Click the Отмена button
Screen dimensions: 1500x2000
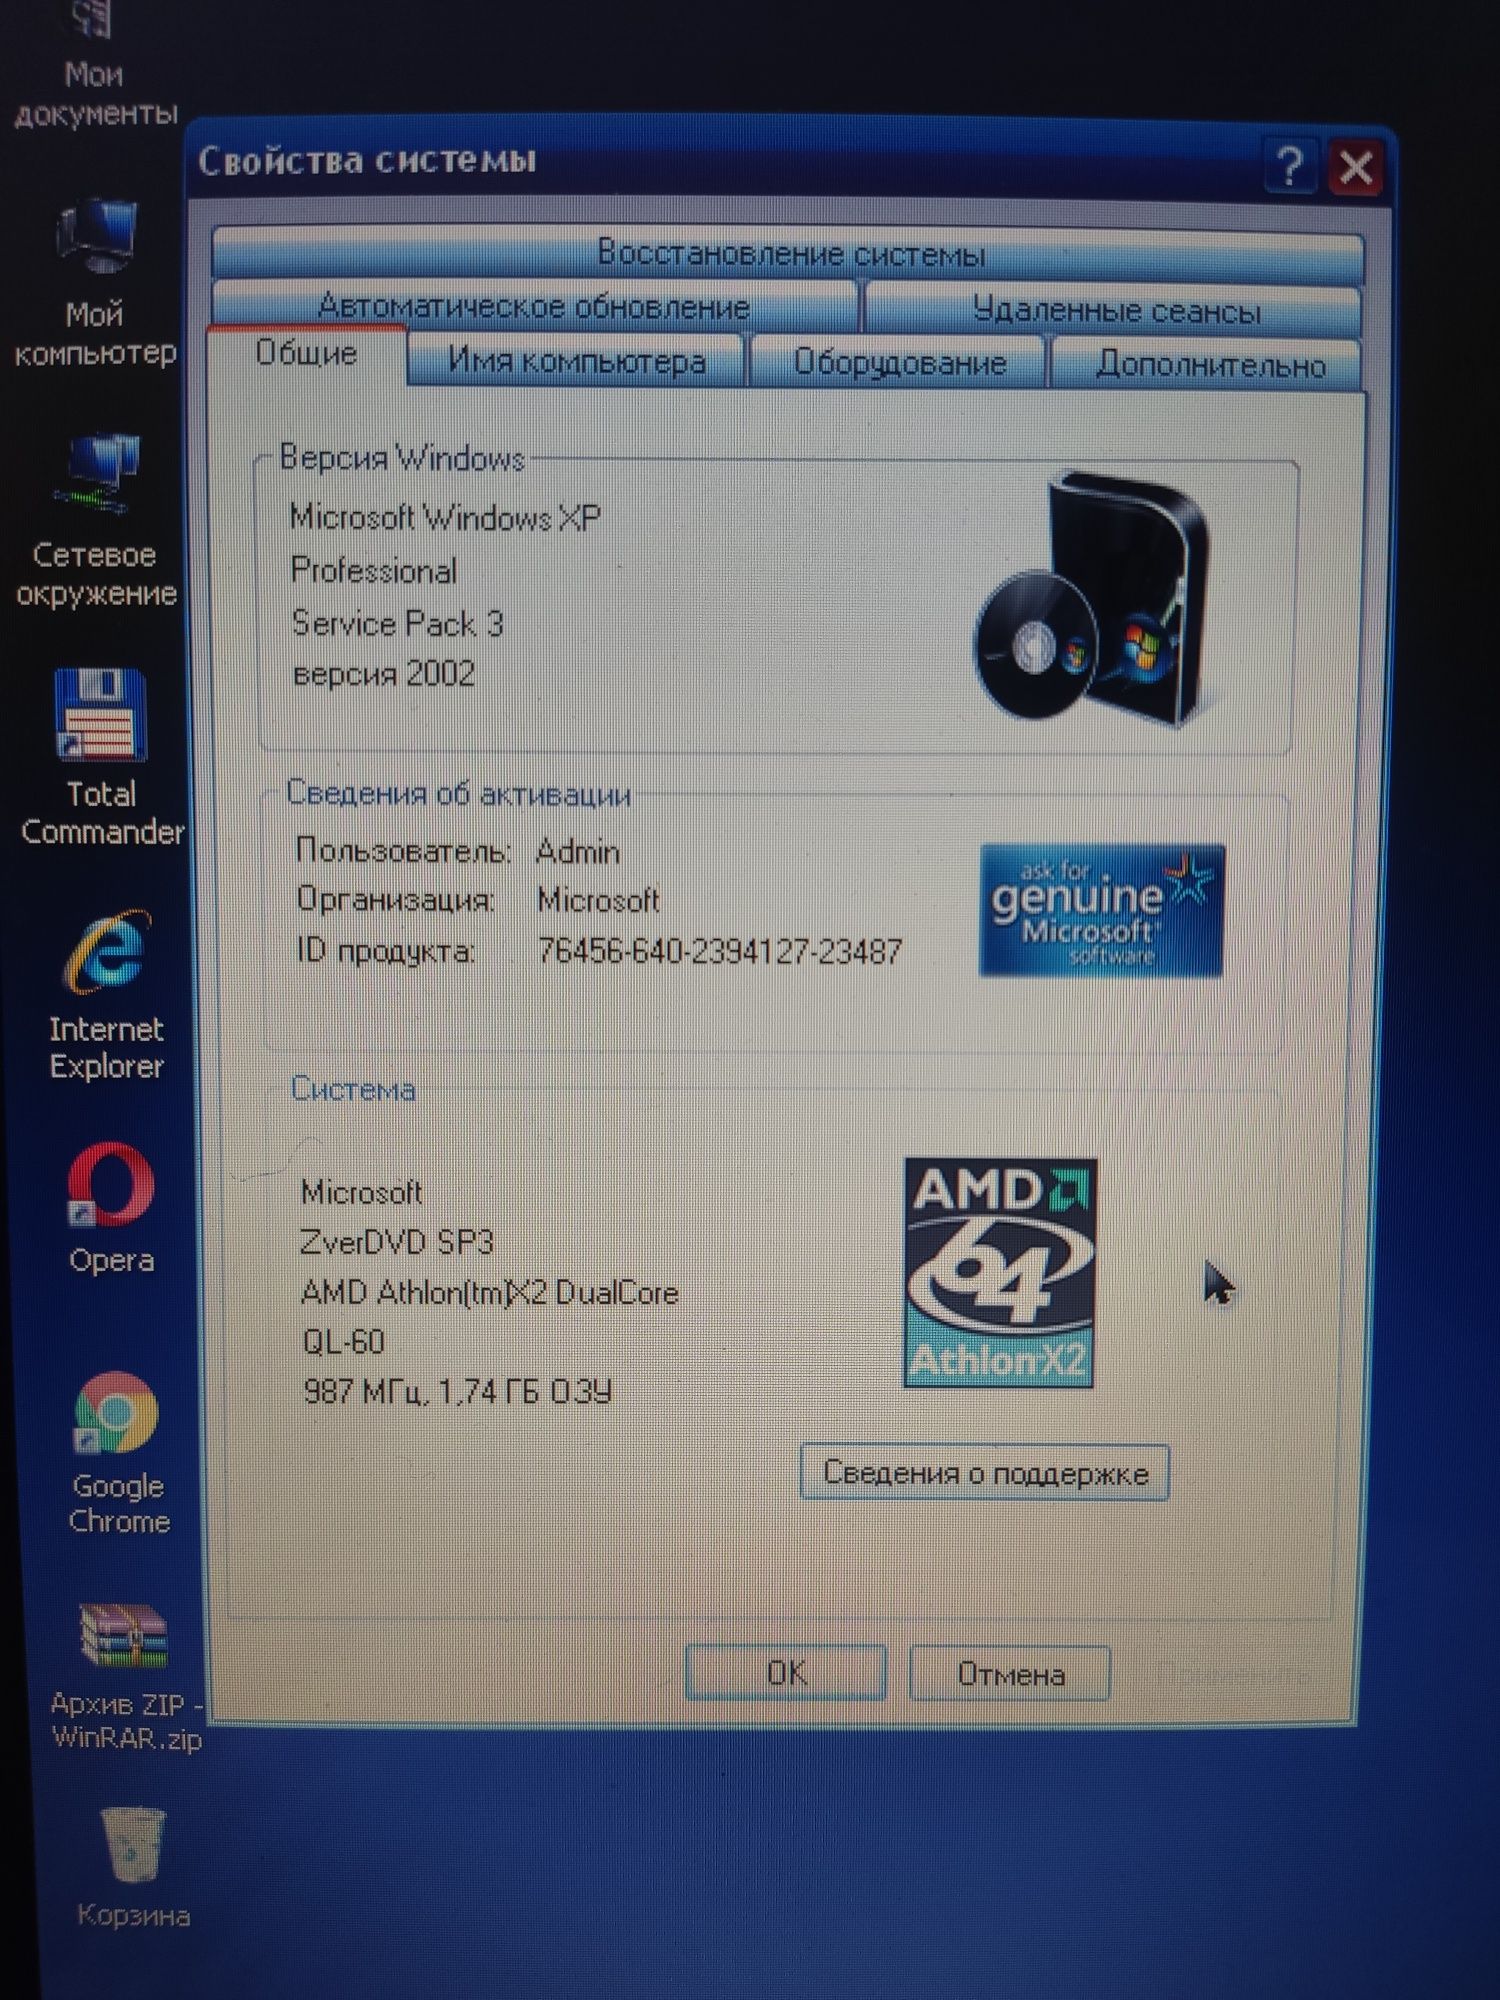click(1010, 1674)
